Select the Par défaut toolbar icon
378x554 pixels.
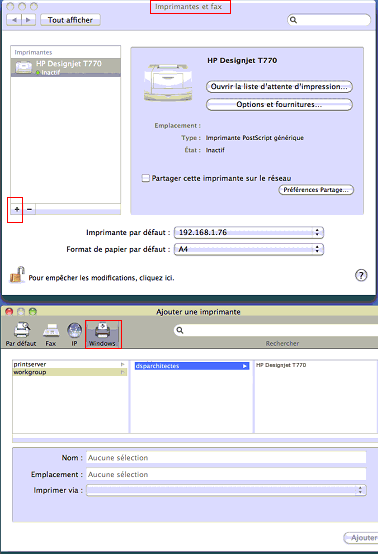coord(21,334)
